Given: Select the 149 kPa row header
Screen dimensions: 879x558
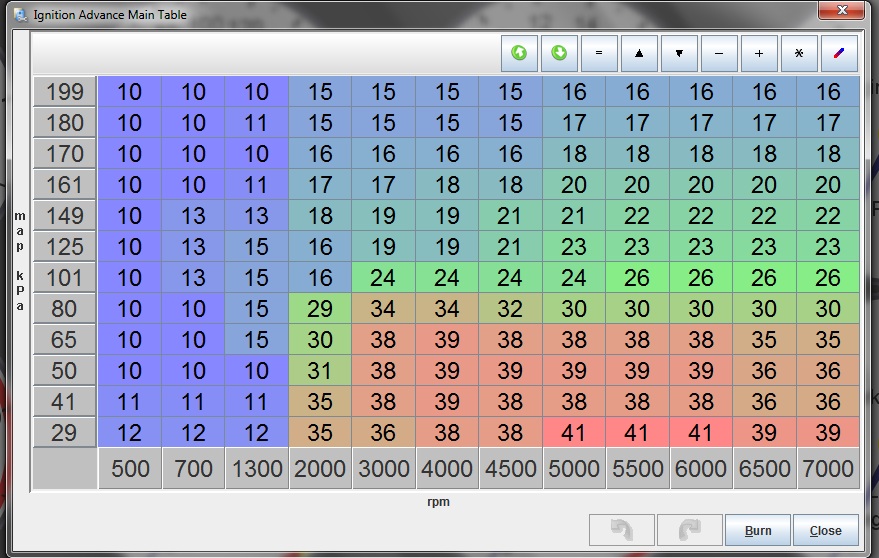Looking at the screenshot, I should pyautogui.click(x=64, y=216).
